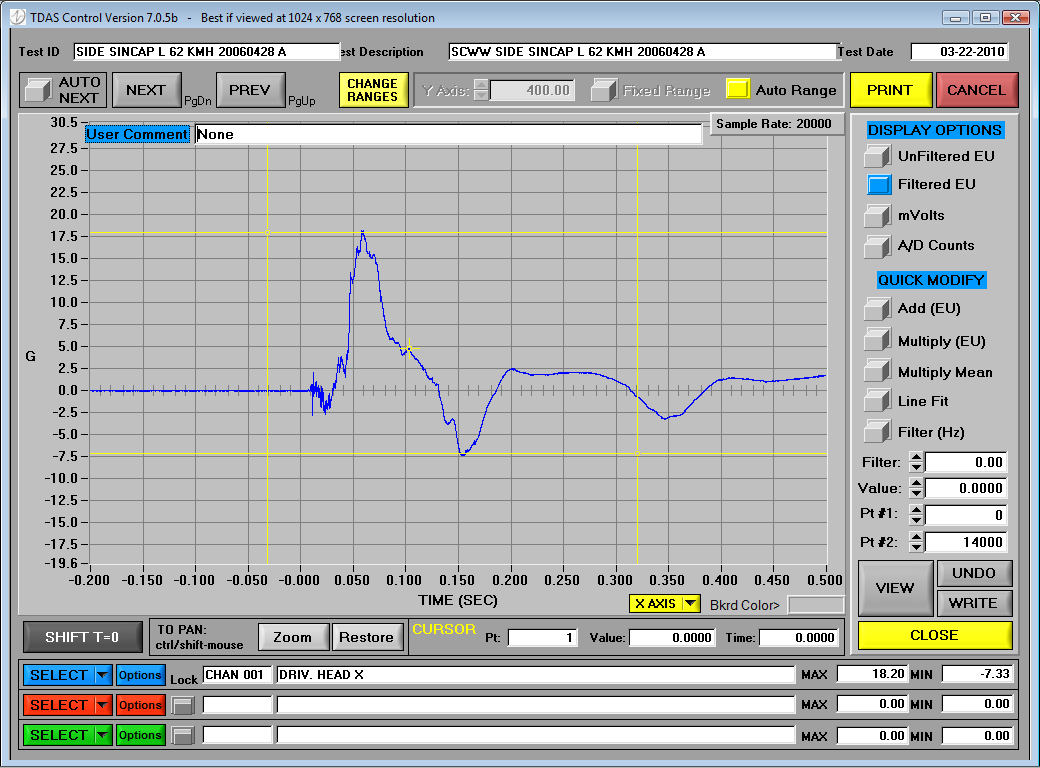Click the Pt #2 field
The image size is (1040, 768).
(966, 542)
